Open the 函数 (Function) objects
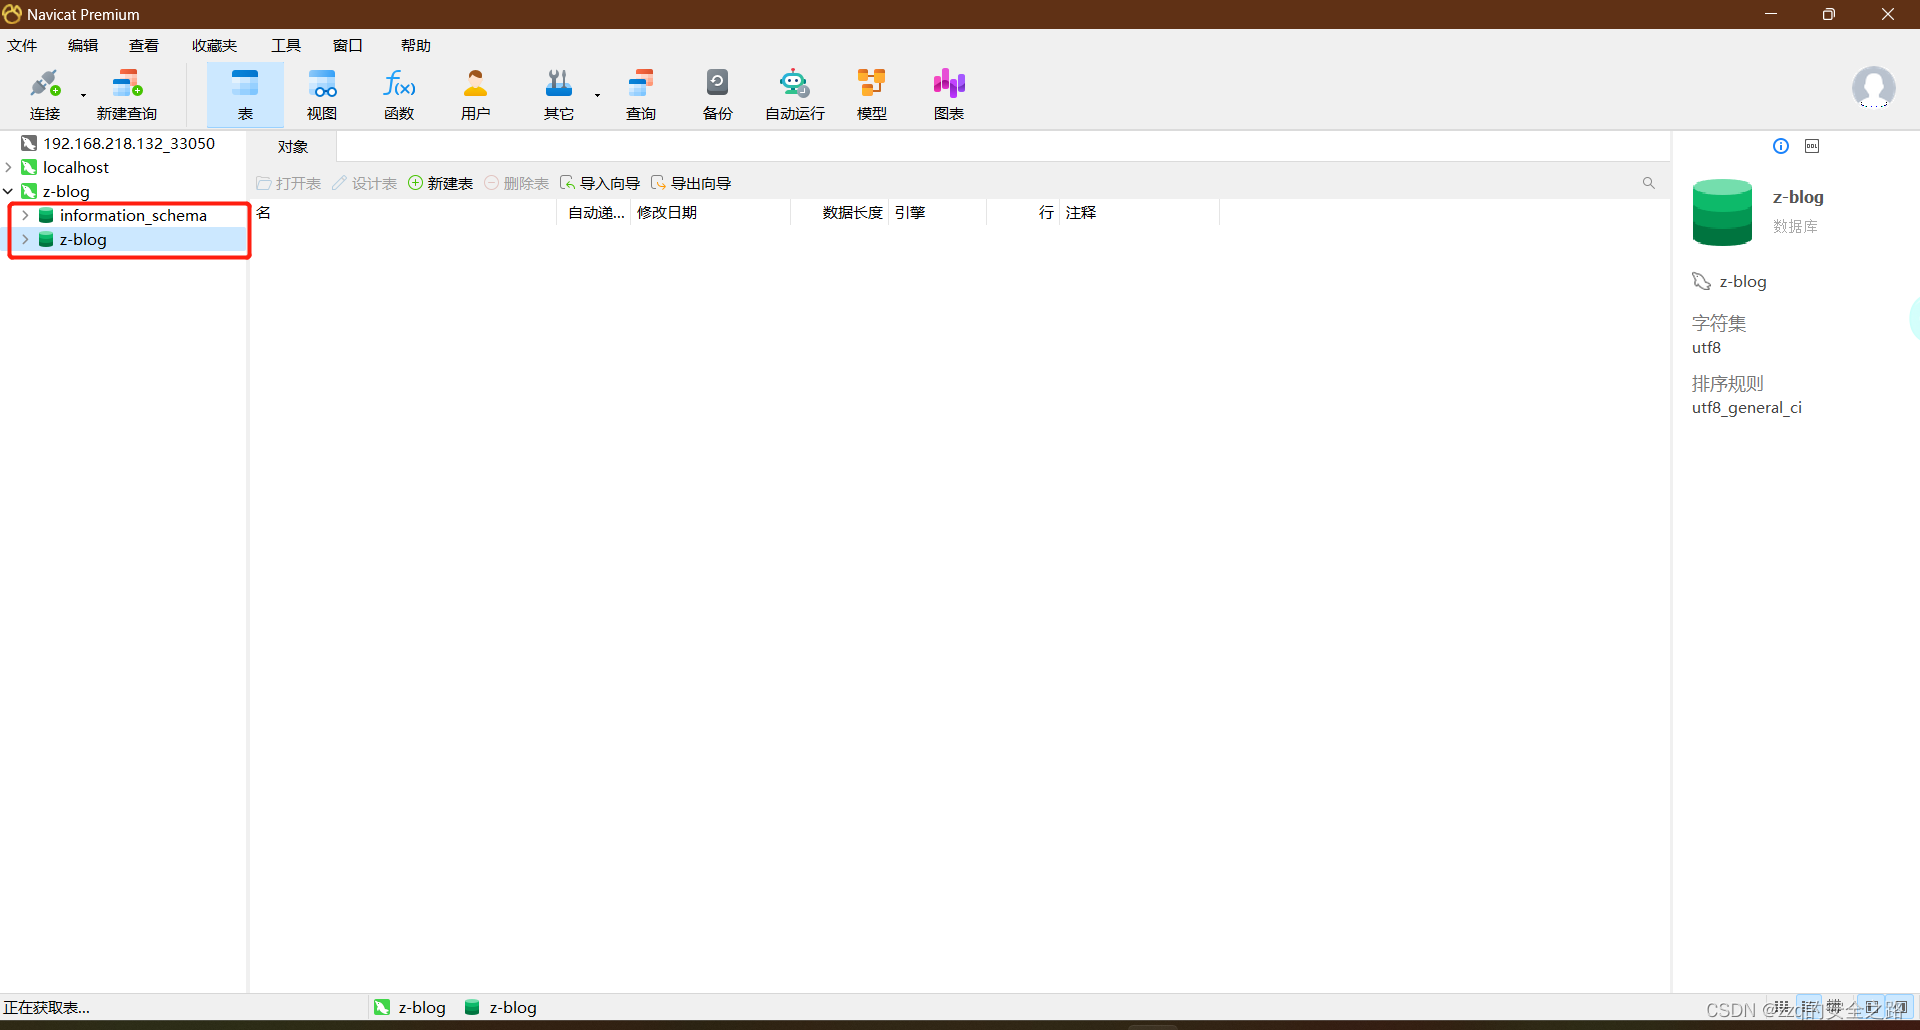The image size is (1920, 1030). click(x=399, y=95)
